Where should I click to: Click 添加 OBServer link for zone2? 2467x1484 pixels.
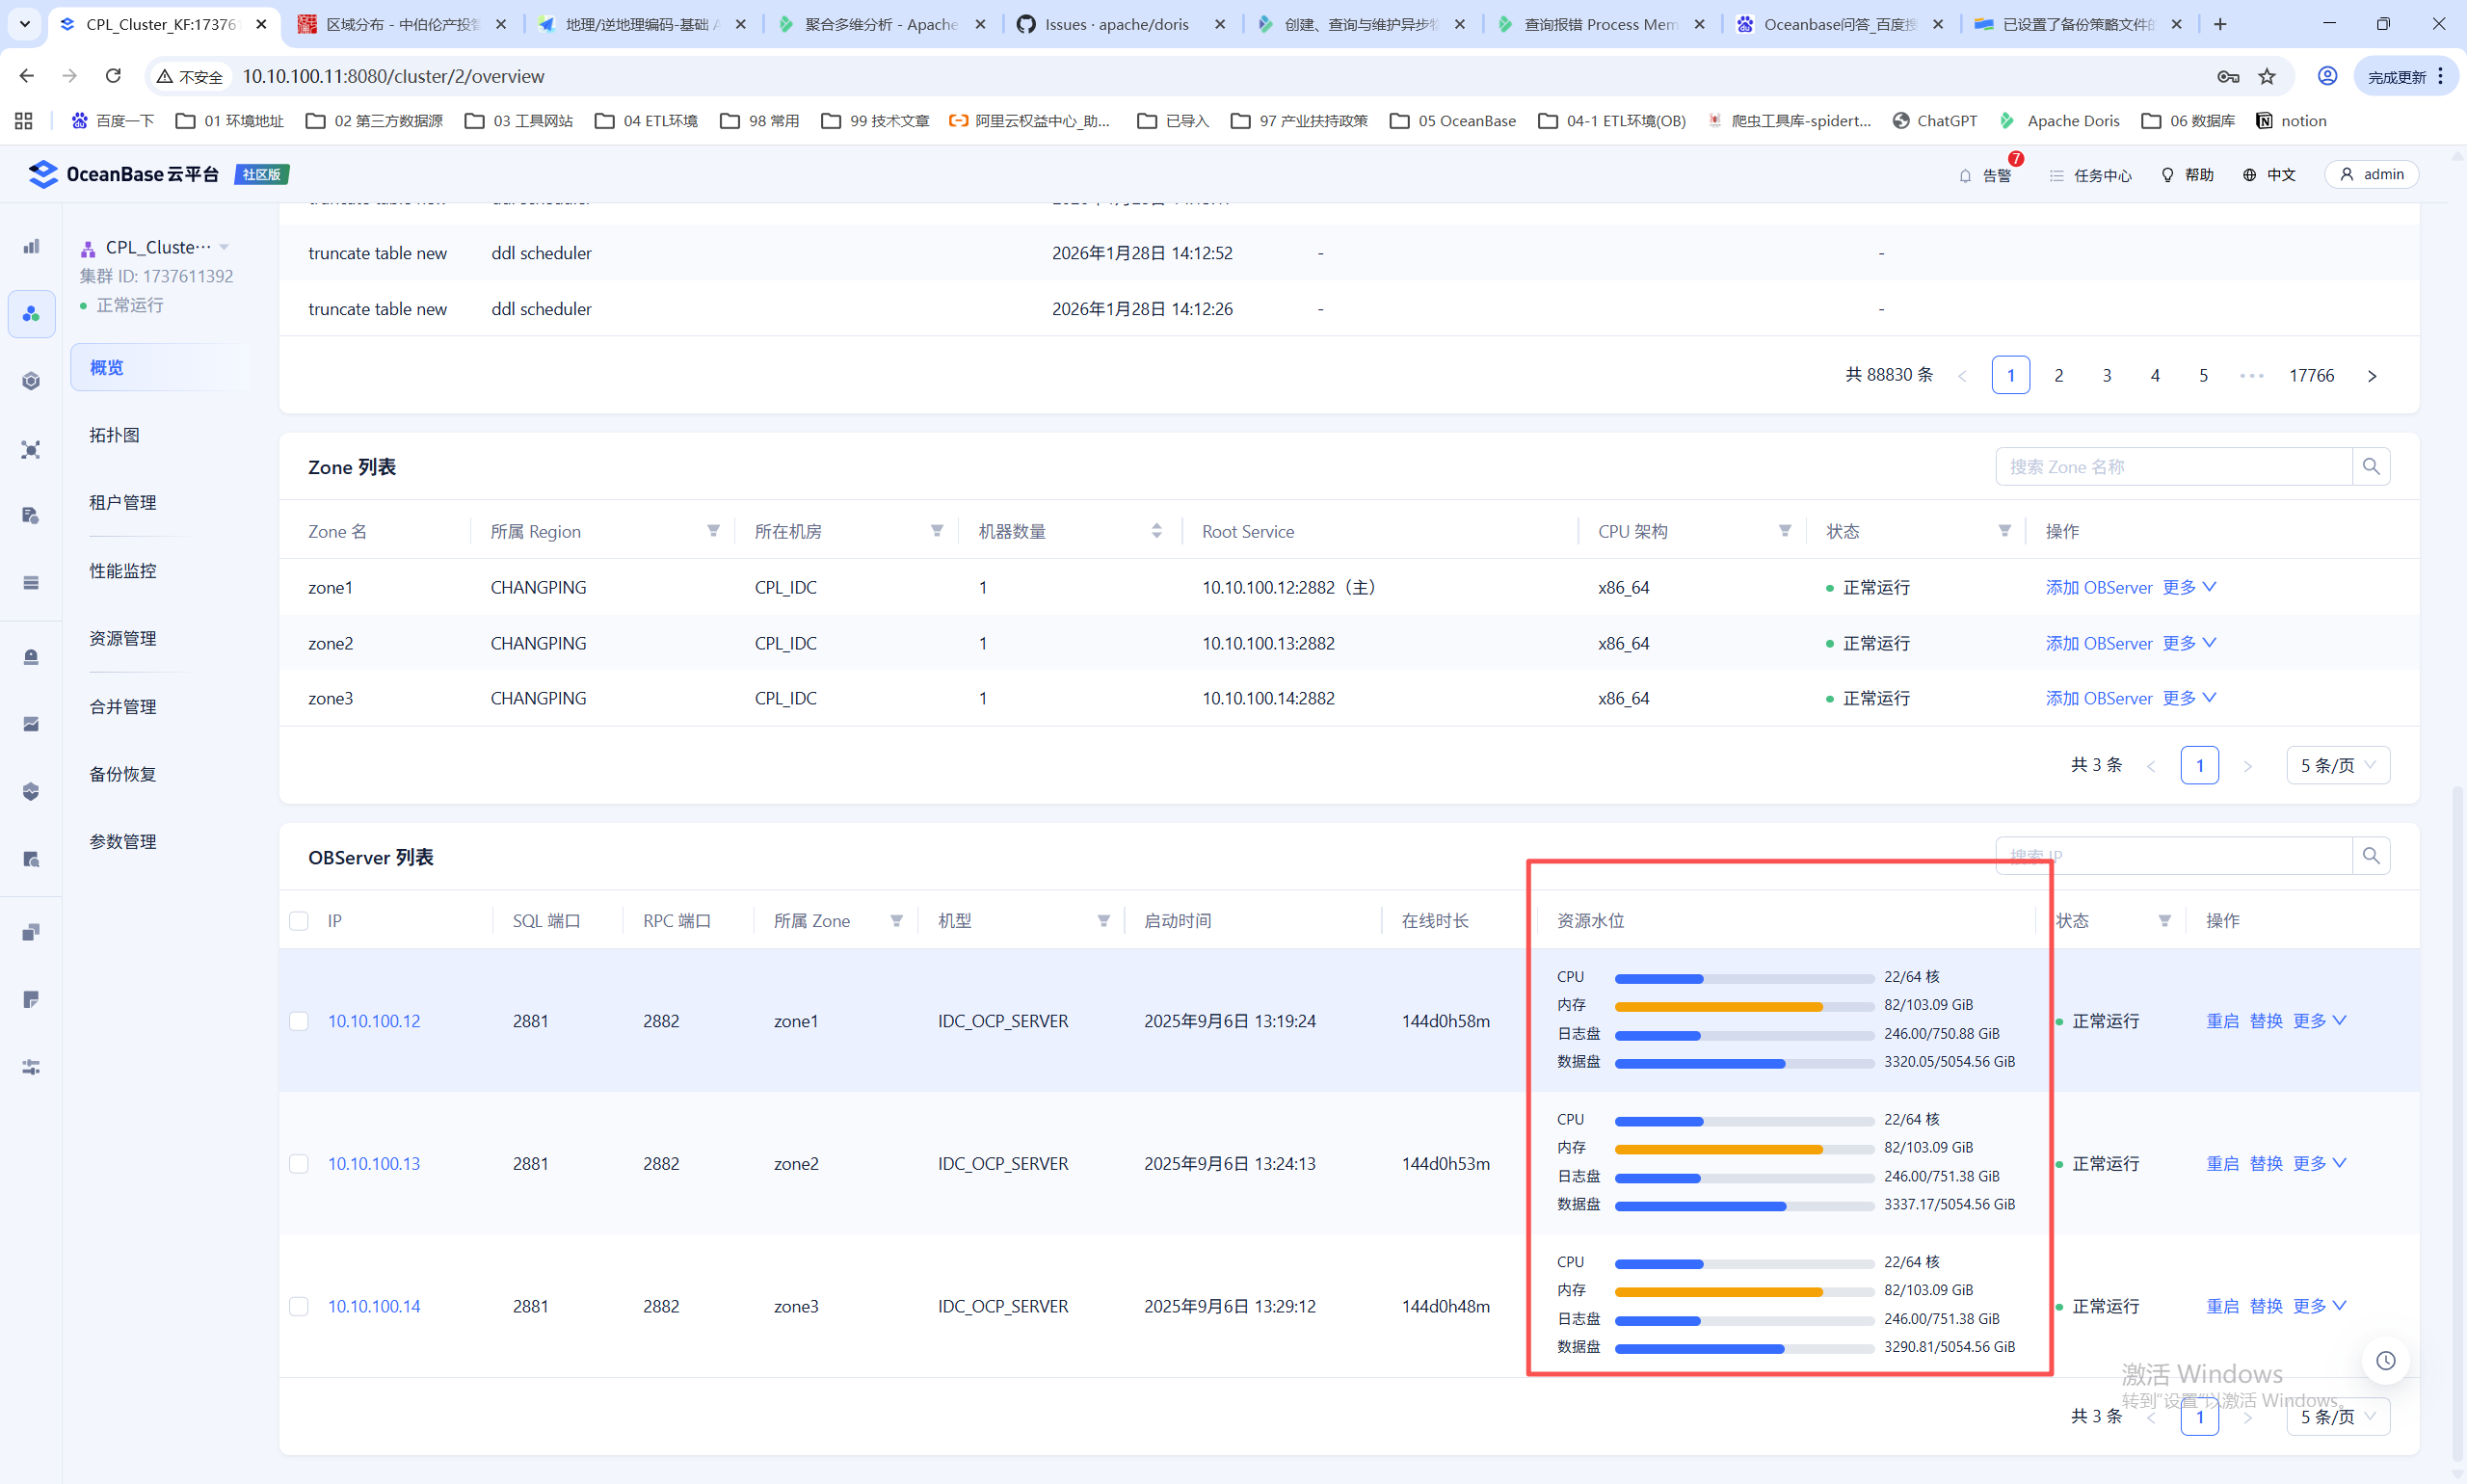(2098, 643)
